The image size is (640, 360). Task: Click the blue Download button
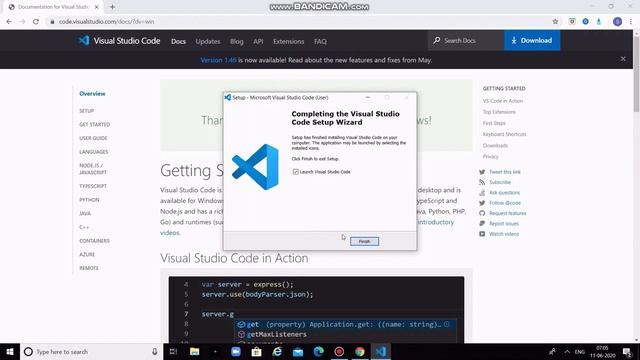[x=532, y=40]
